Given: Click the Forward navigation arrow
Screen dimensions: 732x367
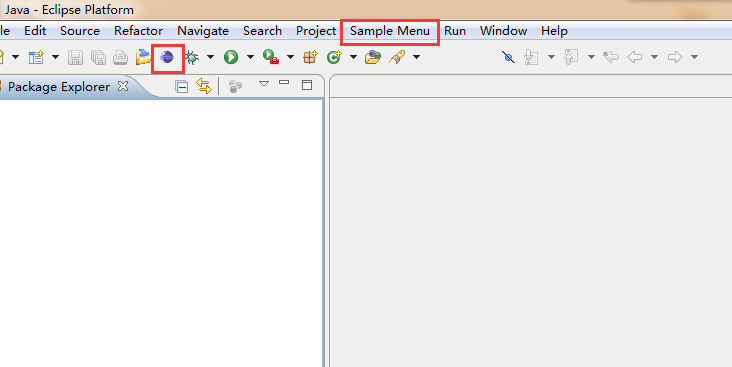Looking at the screenshot, I should [x=675, y=57].
